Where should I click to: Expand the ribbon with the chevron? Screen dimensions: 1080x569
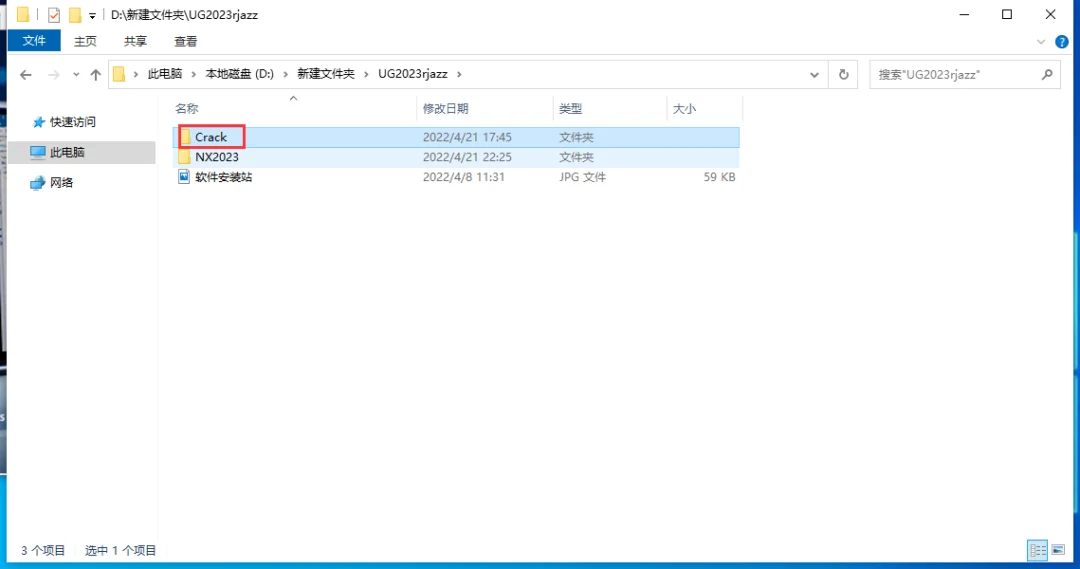click(1041, 42)
